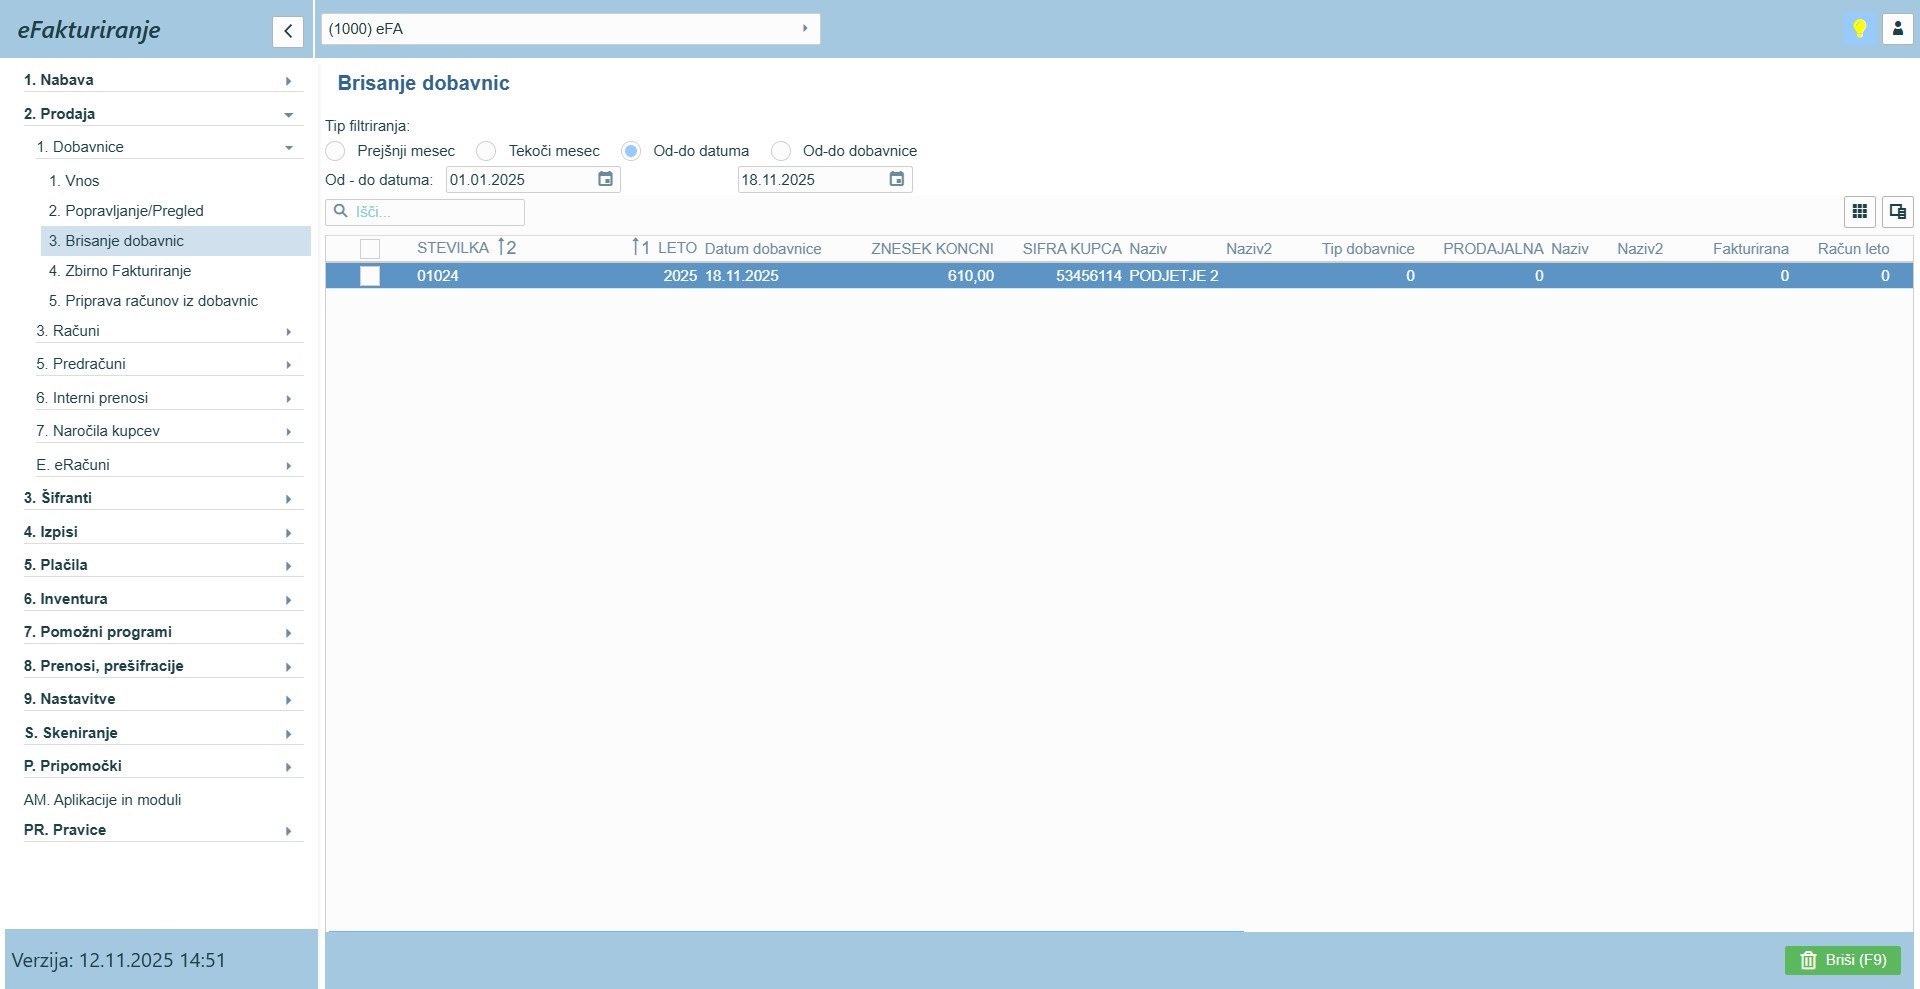Image resolution: width=1920 pixels, height=989 pixels.
Task: Open 4. Zbirno Fakturiranje menu item
Action: pos(120,271)
